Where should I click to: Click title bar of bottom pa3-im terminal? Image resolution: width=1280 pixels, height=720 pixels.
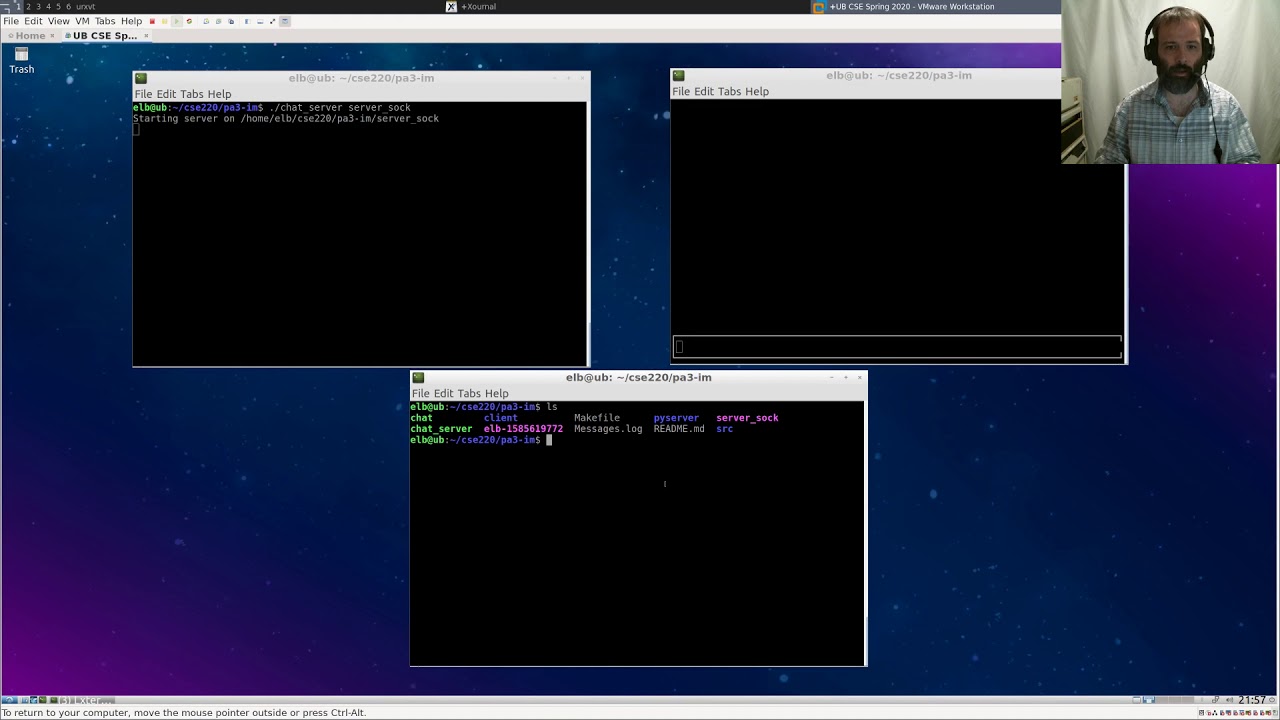(x=638, y=377)
